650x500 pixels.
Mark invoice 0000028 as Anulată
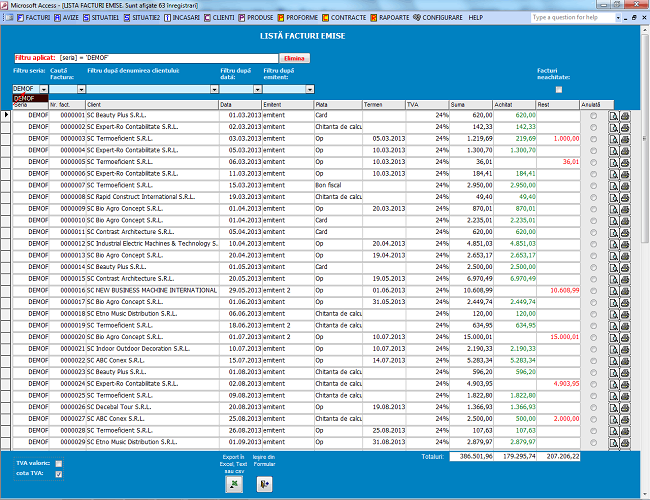point(593,431)
